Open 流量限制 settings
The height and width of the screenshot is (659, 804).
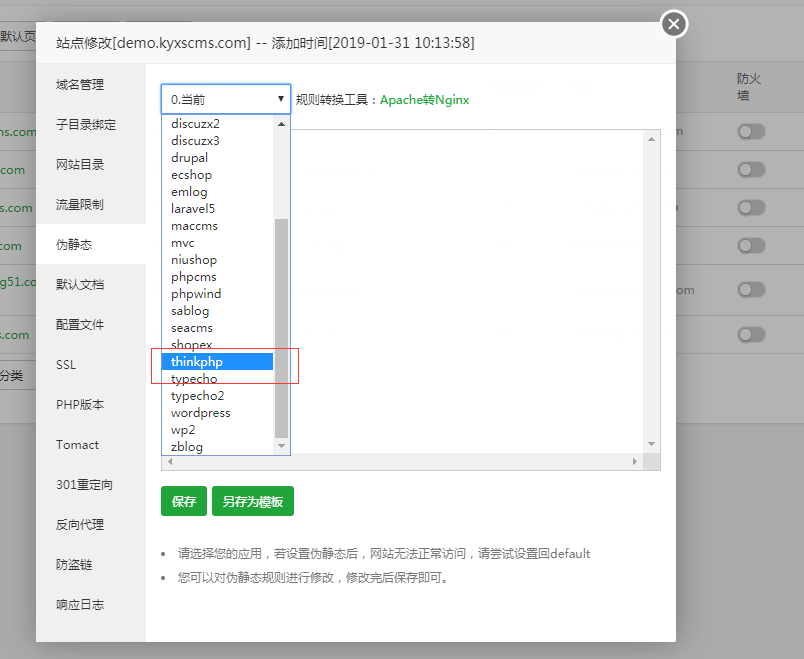(80, 204)
